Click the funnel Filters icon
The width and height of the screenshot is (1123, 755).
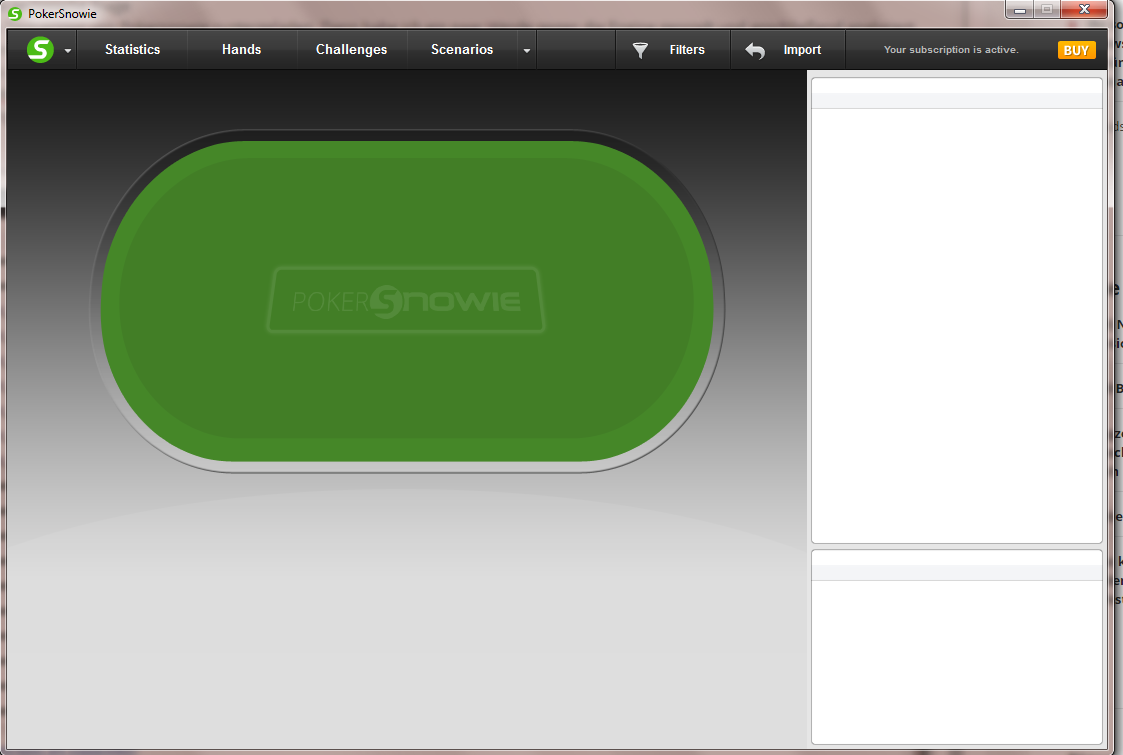(640, 50)
